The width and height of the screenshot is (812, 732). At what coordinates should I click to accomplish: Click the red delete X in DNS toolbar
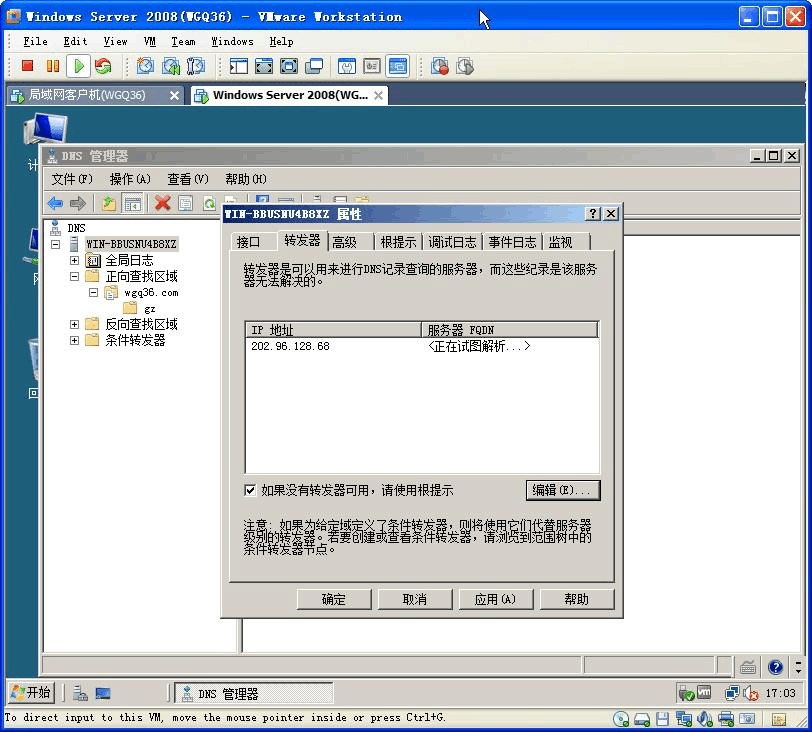162,203
